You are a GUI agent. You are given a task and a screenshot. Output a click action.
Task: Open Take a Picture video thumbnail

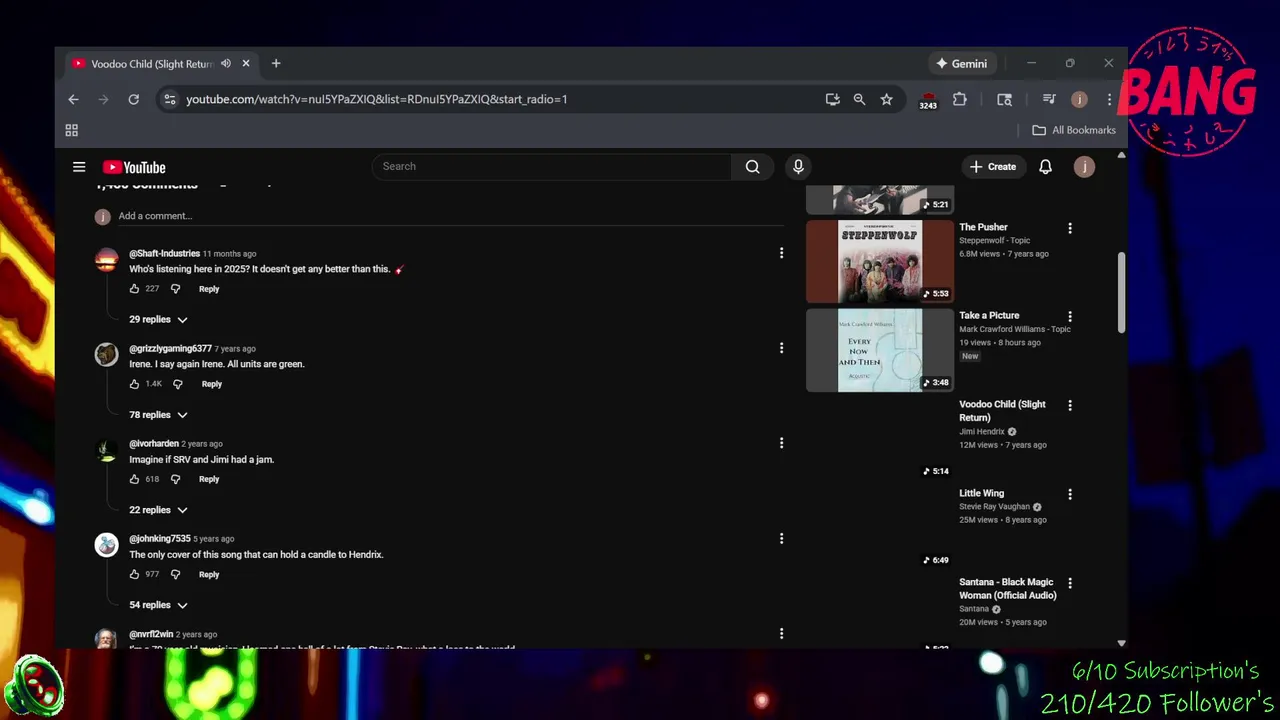point(880,350)
